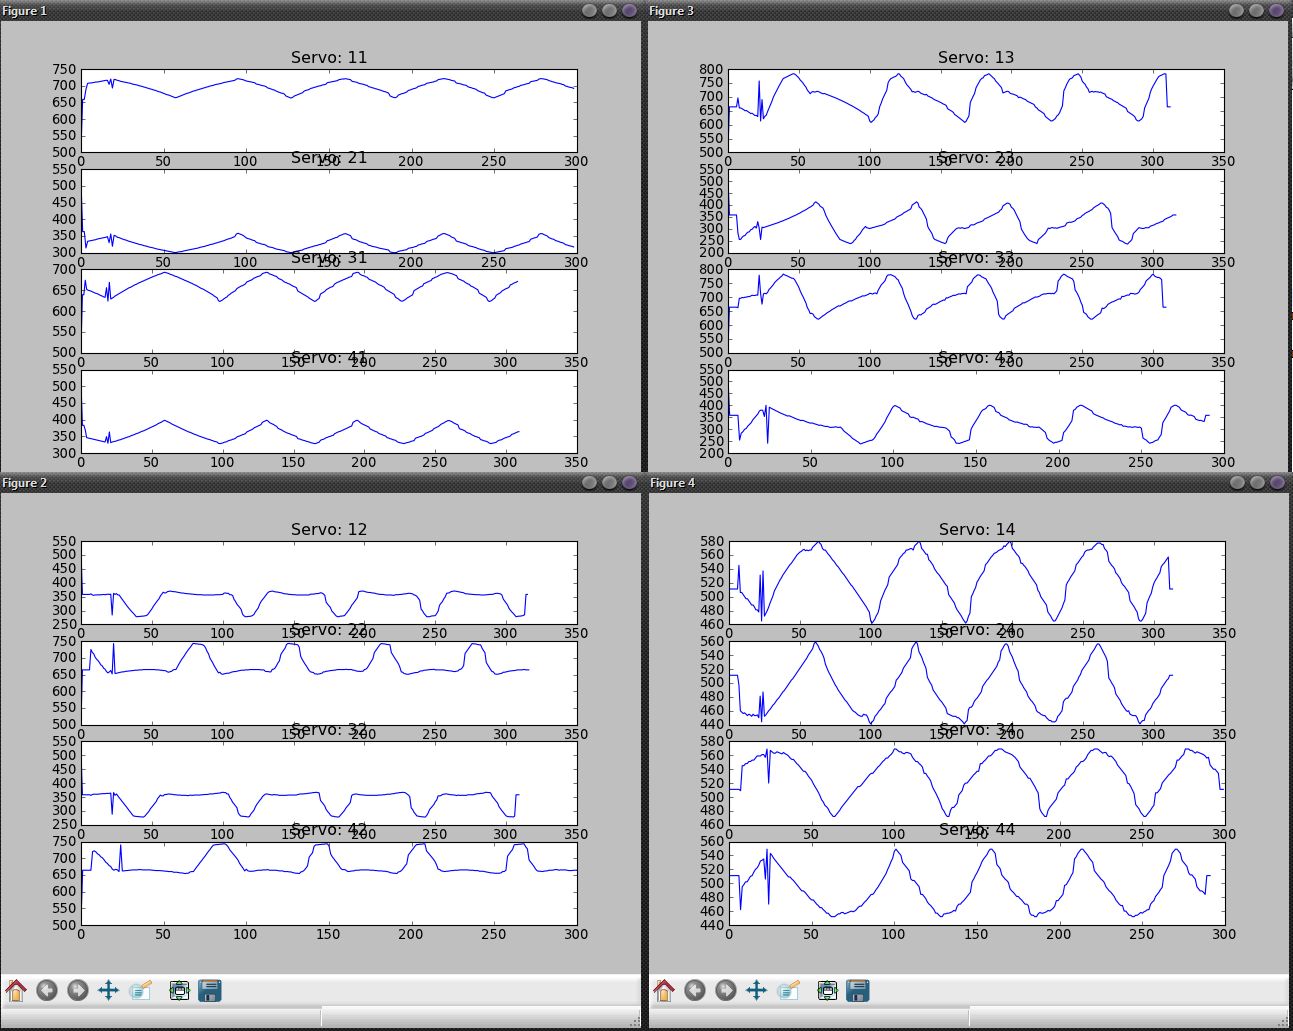Click the 'Servo: 14' plot title
1293x1031 pixels.
tap(976, 530)
